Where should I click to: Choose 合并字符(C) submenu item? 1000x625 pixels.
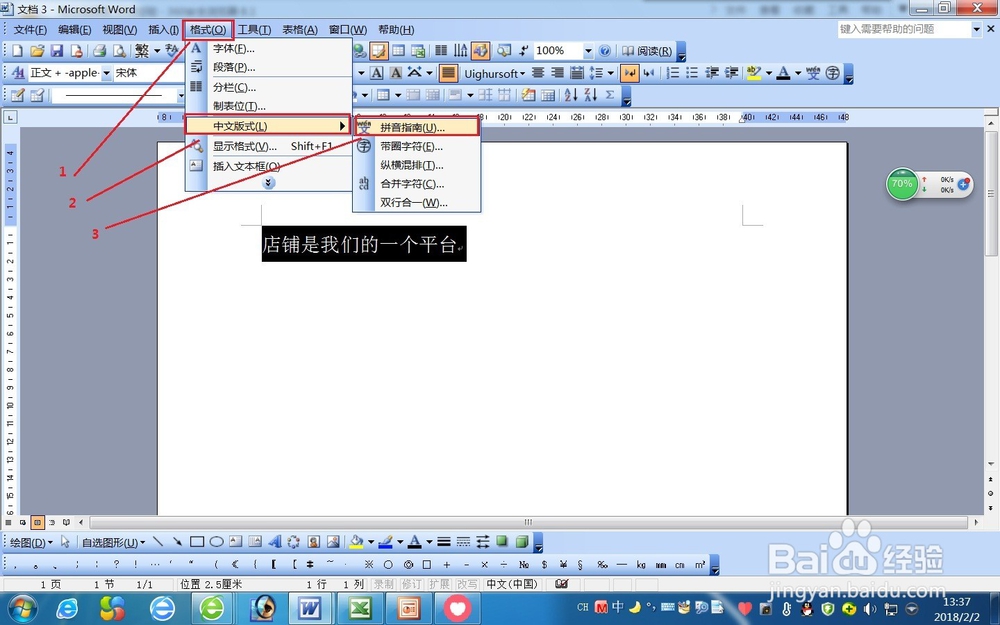click(x=416, y=184)
